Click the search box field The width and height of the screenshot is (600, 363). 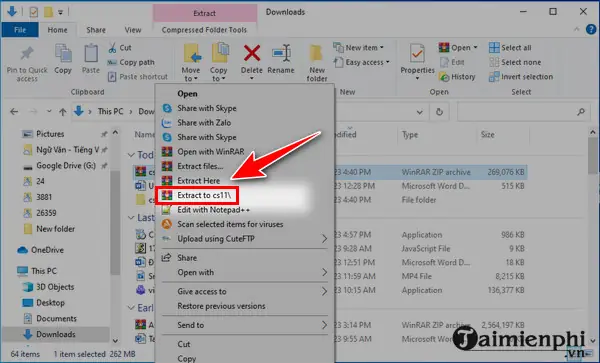(x=522, y=112)
